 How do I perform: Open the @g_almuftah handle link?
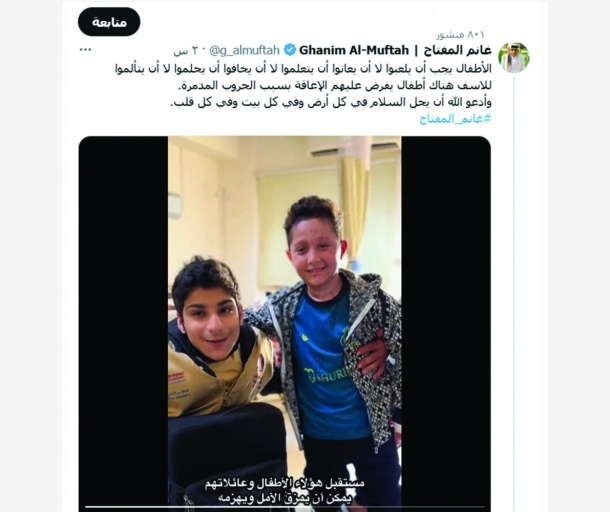245,50
